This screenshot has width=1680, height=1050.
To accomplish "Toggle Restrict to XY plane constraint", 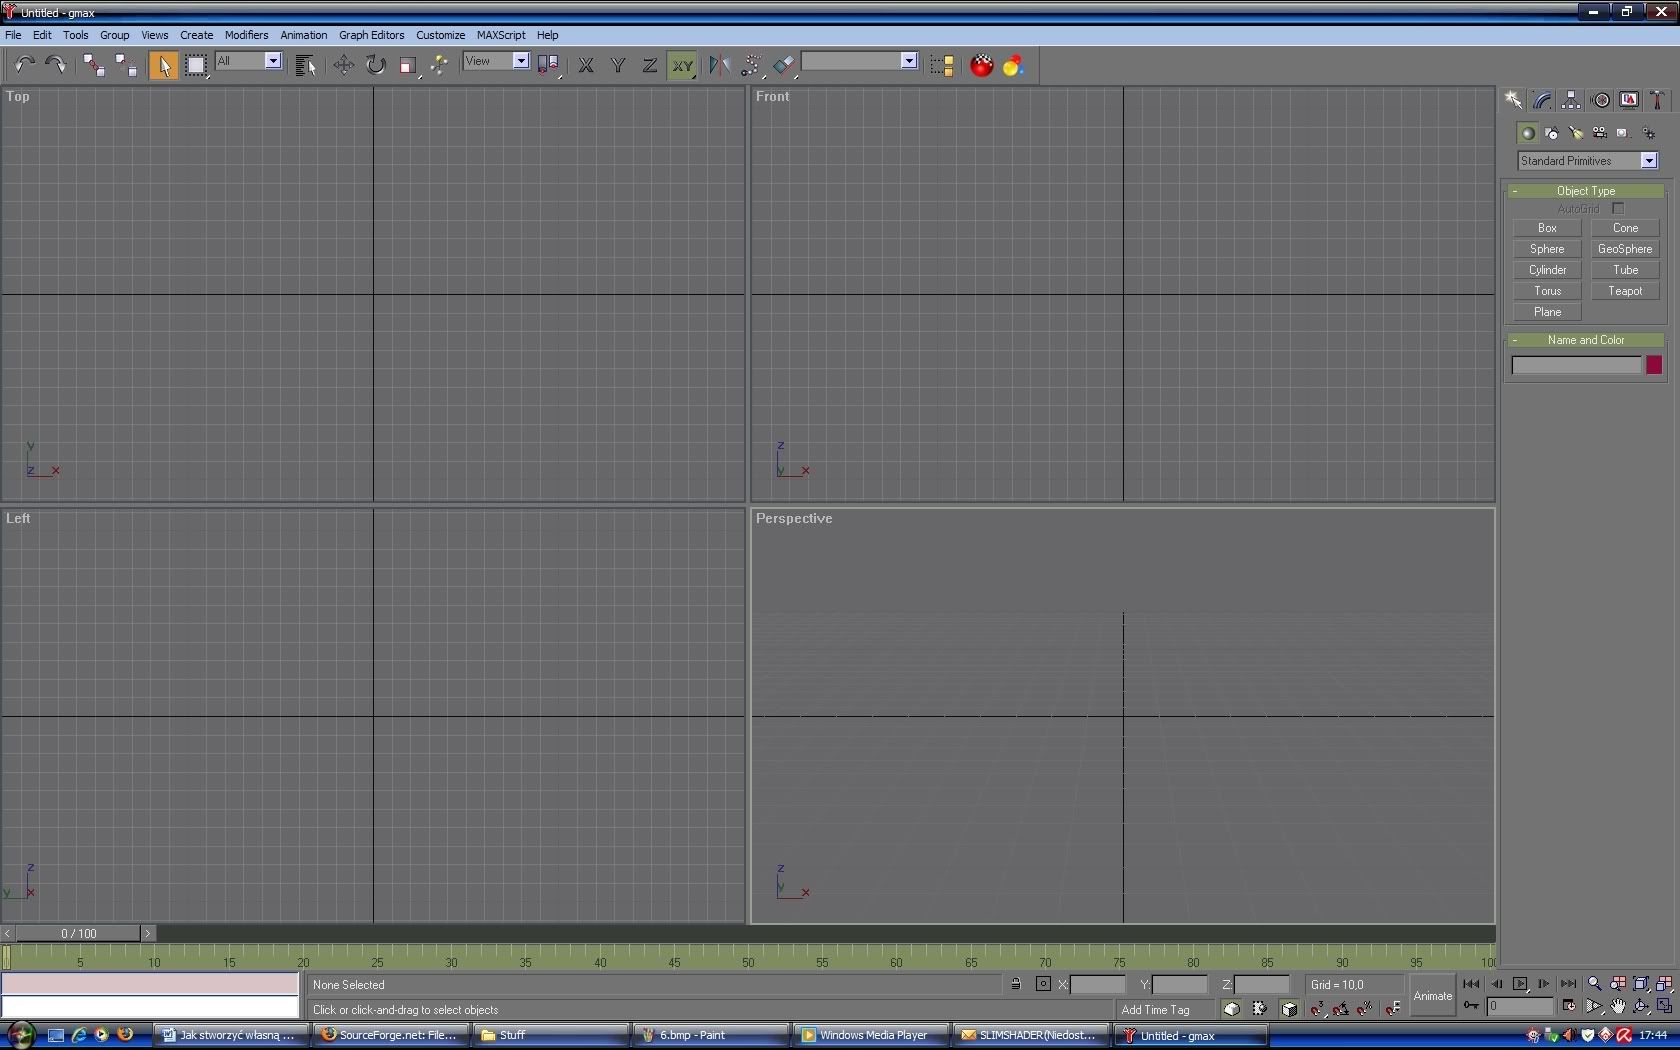I will [682, 65].
